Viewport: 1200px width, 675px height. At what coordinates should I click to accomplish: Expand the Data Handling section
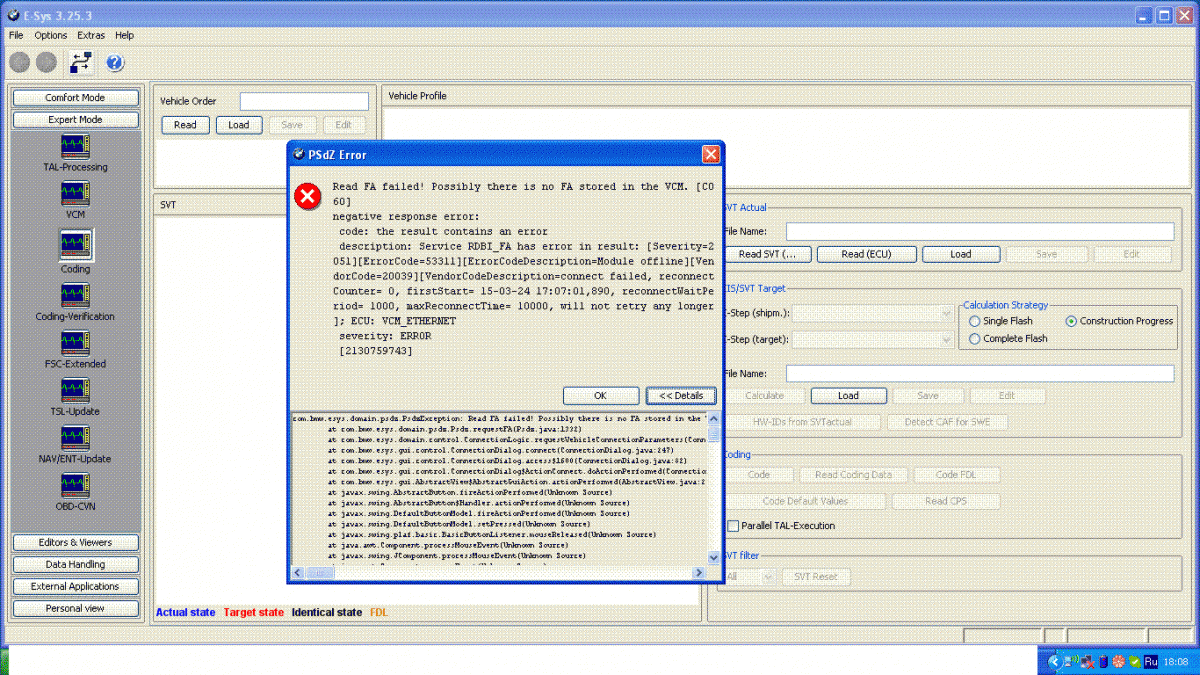pyautogui.click(x=76, y=565)
